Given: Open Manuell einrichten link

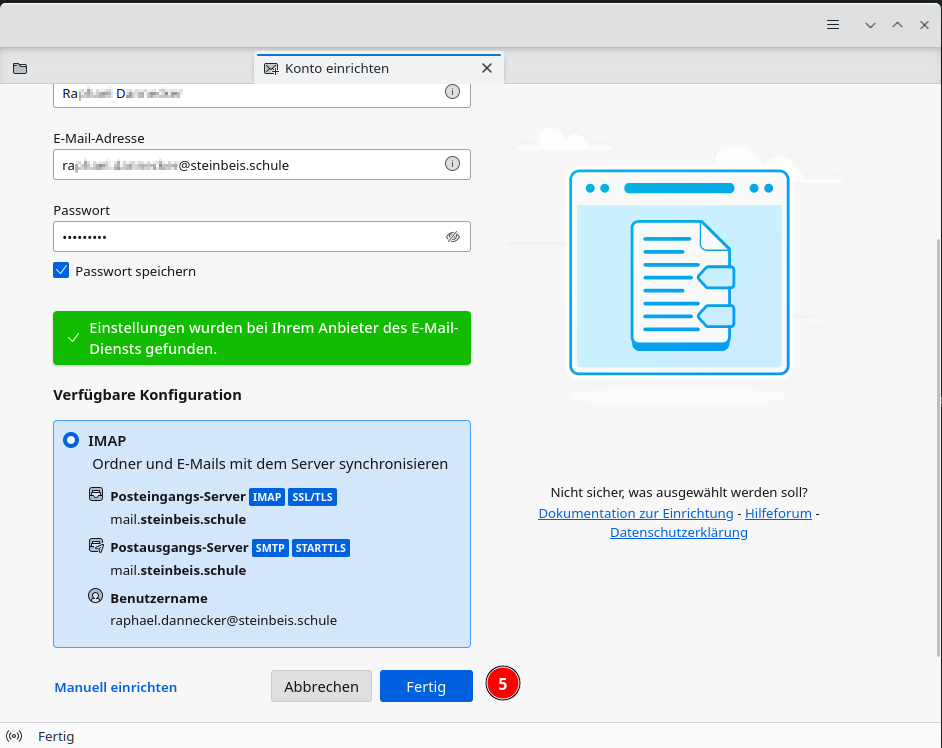Looking at the screenshot, I should (x=115, y=687).
